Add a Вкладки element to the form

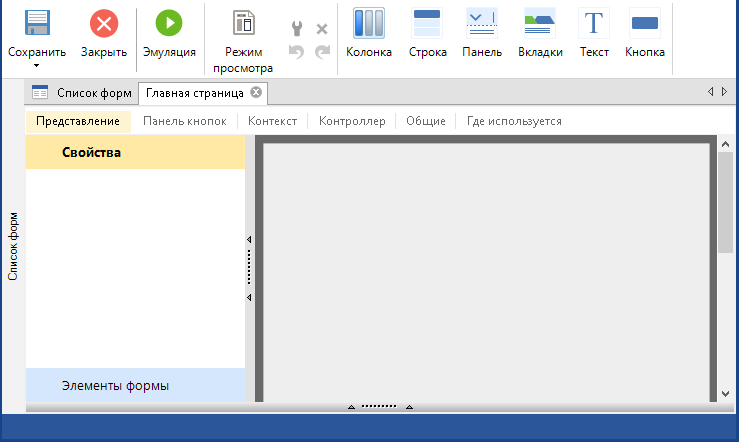540,23
